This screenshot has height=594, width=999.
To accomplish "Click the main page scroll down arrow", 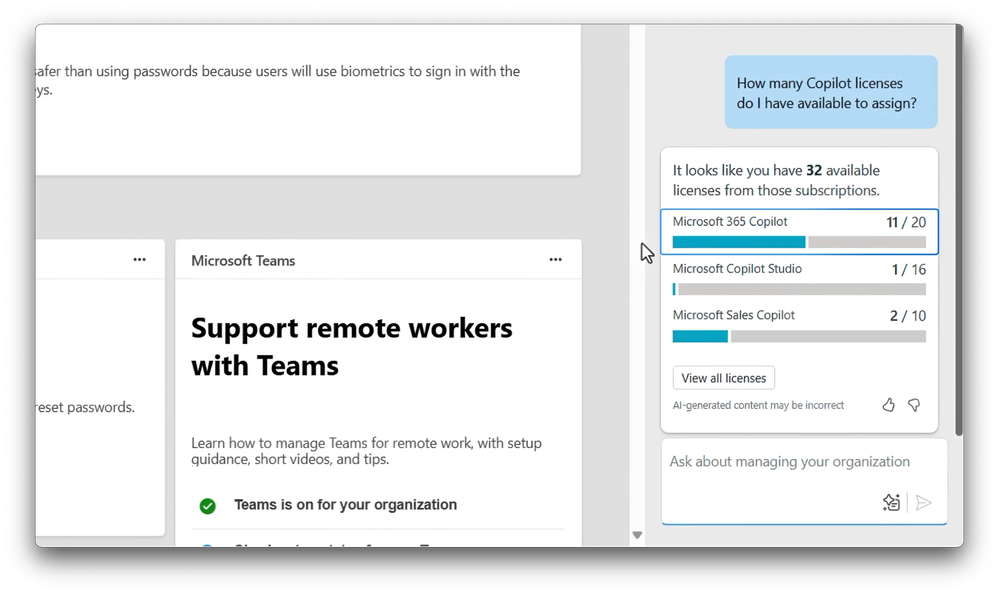I will tap(637, 535).
